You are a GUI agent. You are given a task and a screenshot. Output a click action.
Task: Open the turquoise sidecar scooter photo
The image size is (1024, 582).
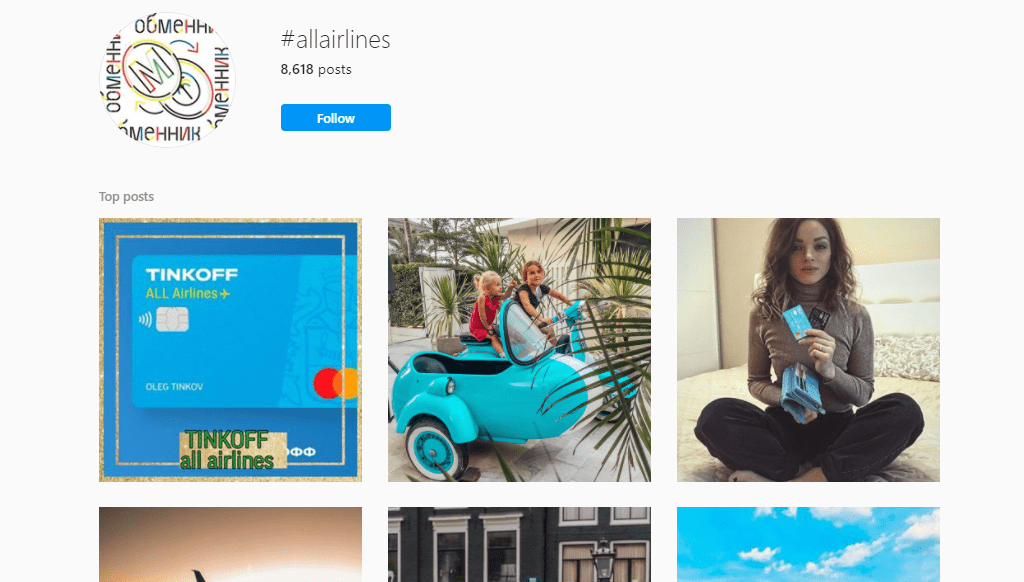pyautogui.click(x=519, y=350)
